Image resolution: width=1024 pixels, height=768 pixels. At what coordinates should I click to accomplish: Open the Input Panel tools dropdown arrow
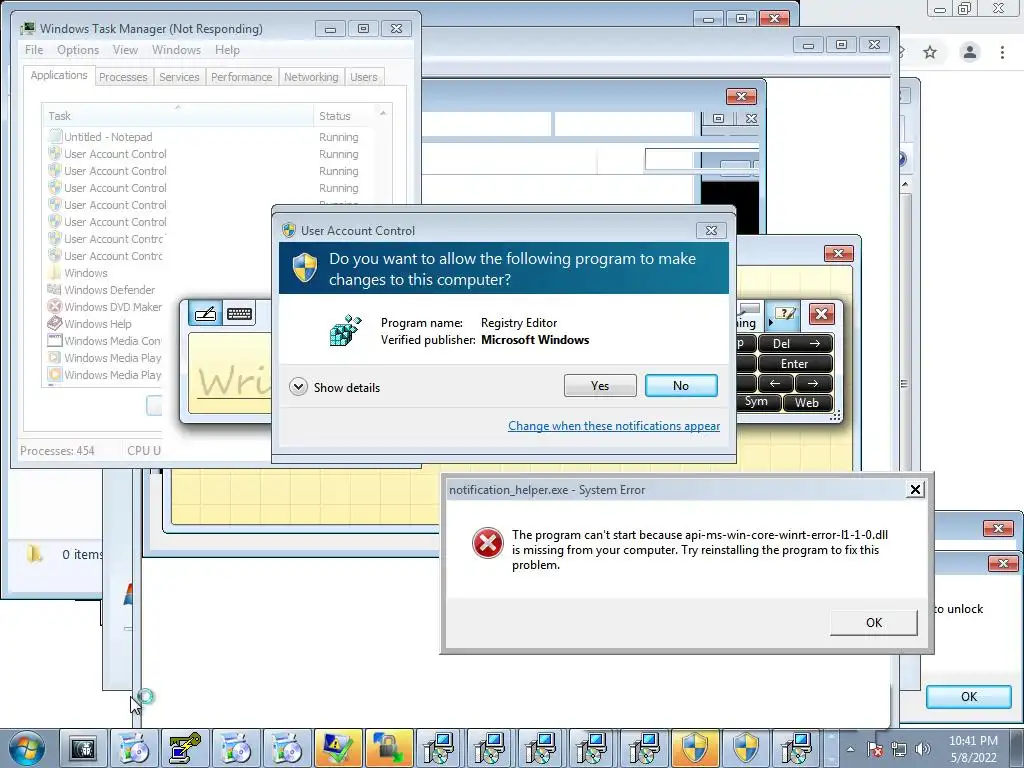[770, 322]
